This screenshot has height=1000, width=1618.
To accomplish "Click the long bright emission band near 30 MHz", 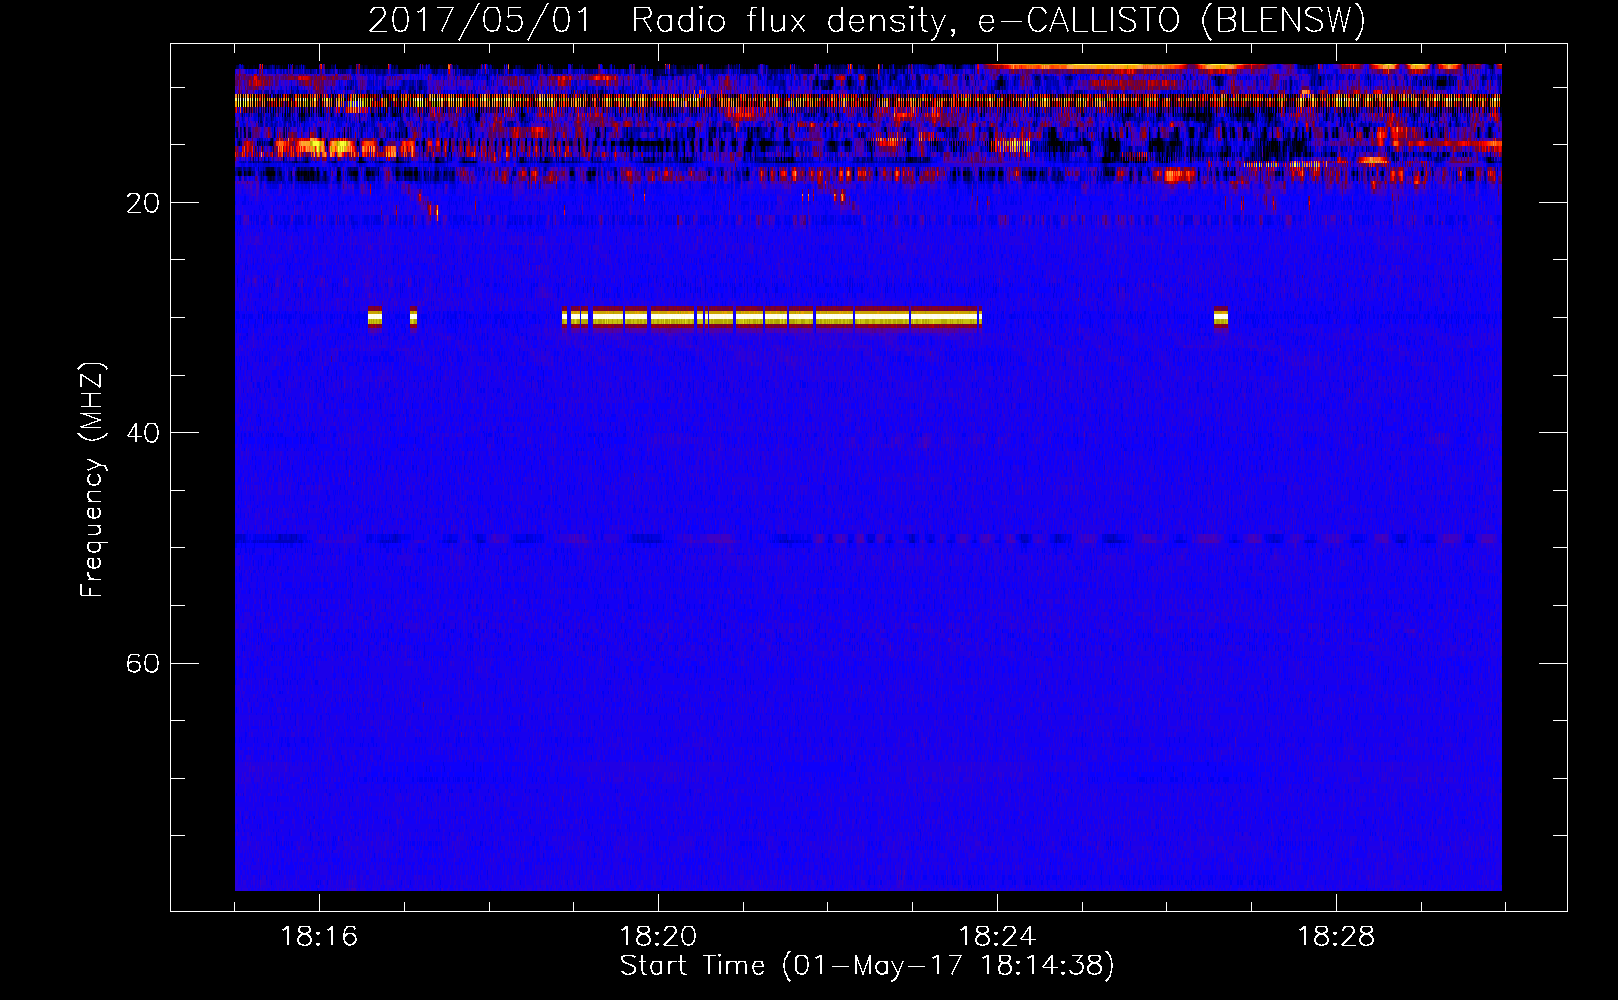I will click(x=771, y=317).
